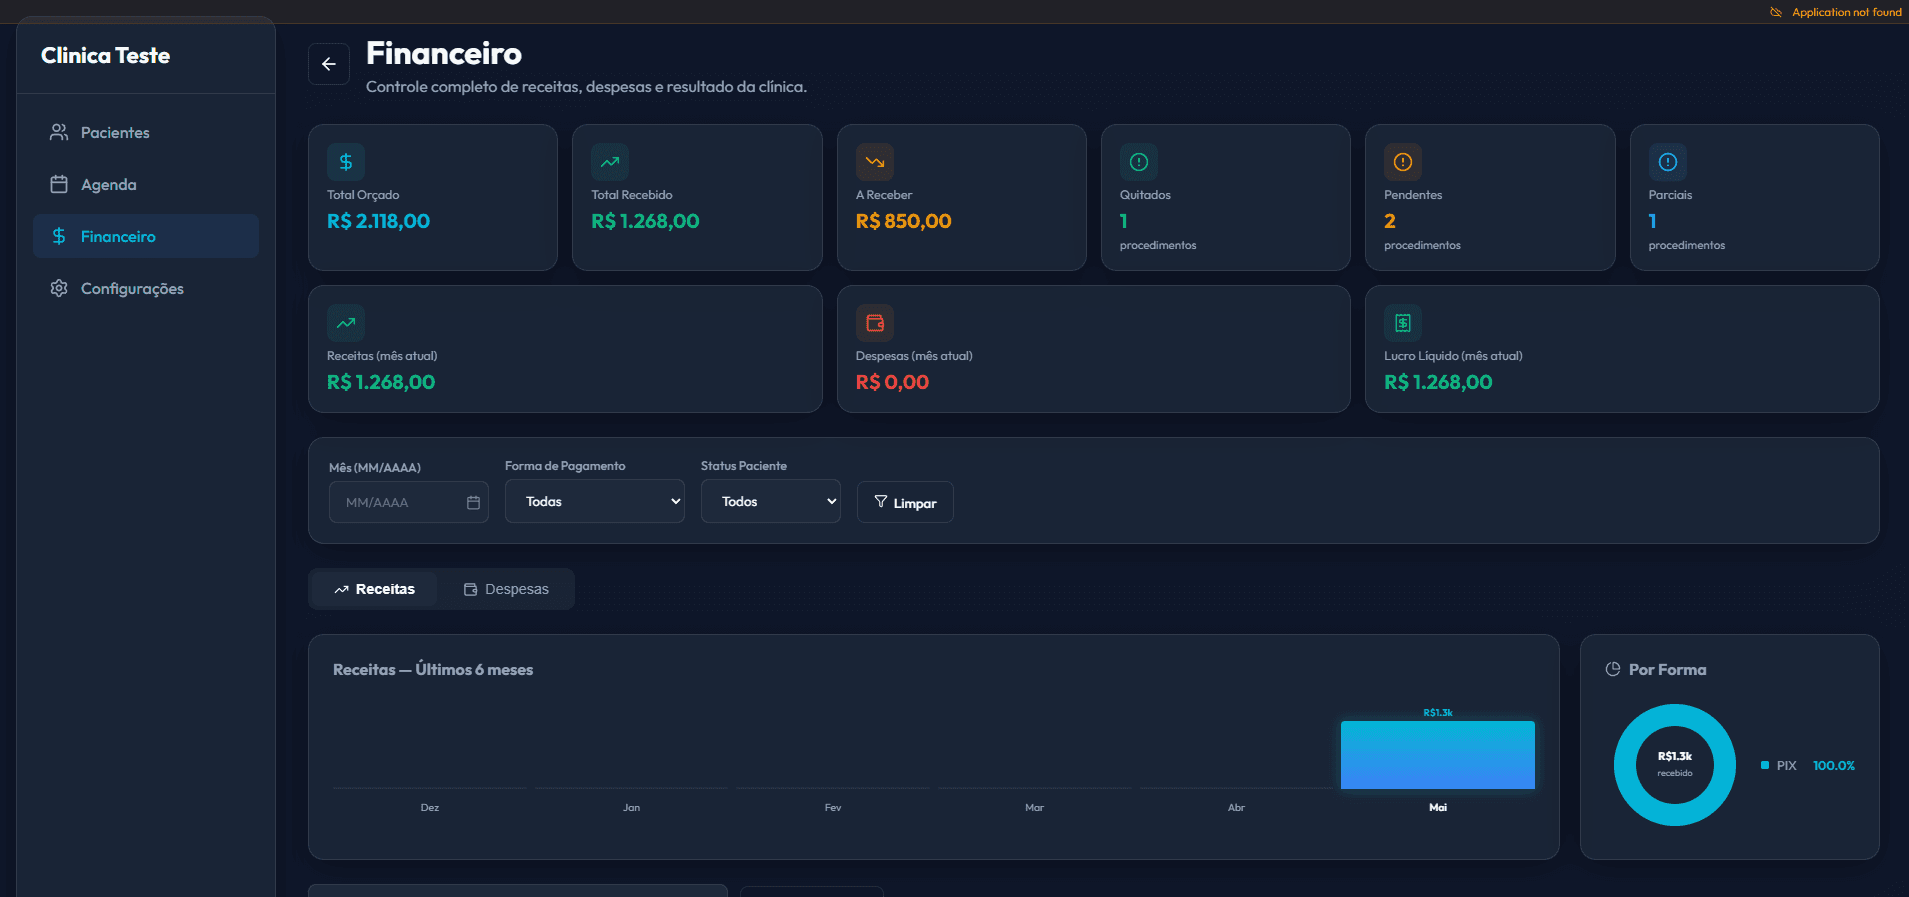Click the Configurações gear icon
The image size is (1909, 897).
click(59, 288)
